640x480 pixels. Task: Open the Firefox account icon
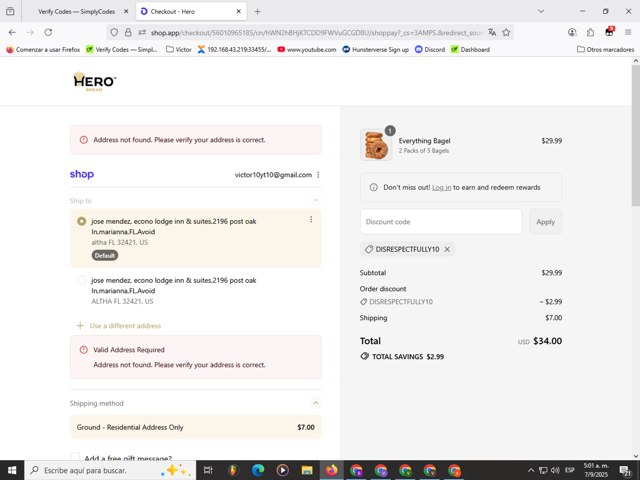(572, 32)
